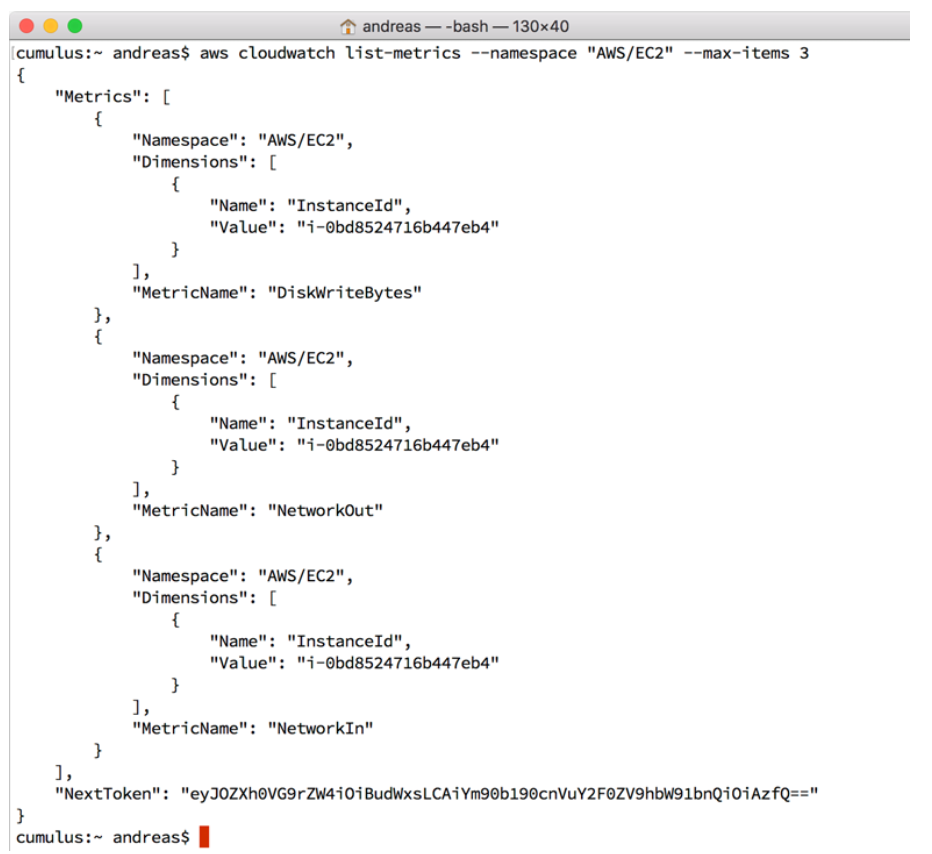Click the instance ID value above NetworkIn
The width and height of the screenshot is (932, 854).
(x=398, y=663)
